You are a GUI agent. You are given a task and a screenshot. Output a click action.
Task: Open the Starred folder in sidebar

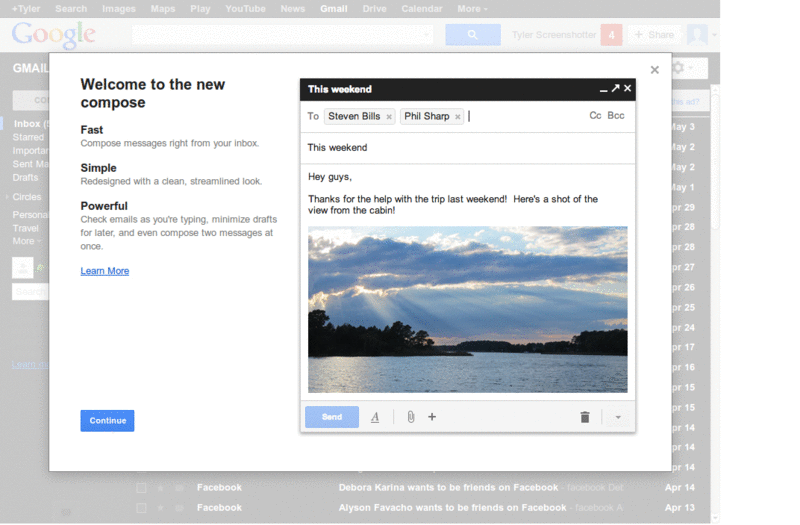click(x=28, y=137)
